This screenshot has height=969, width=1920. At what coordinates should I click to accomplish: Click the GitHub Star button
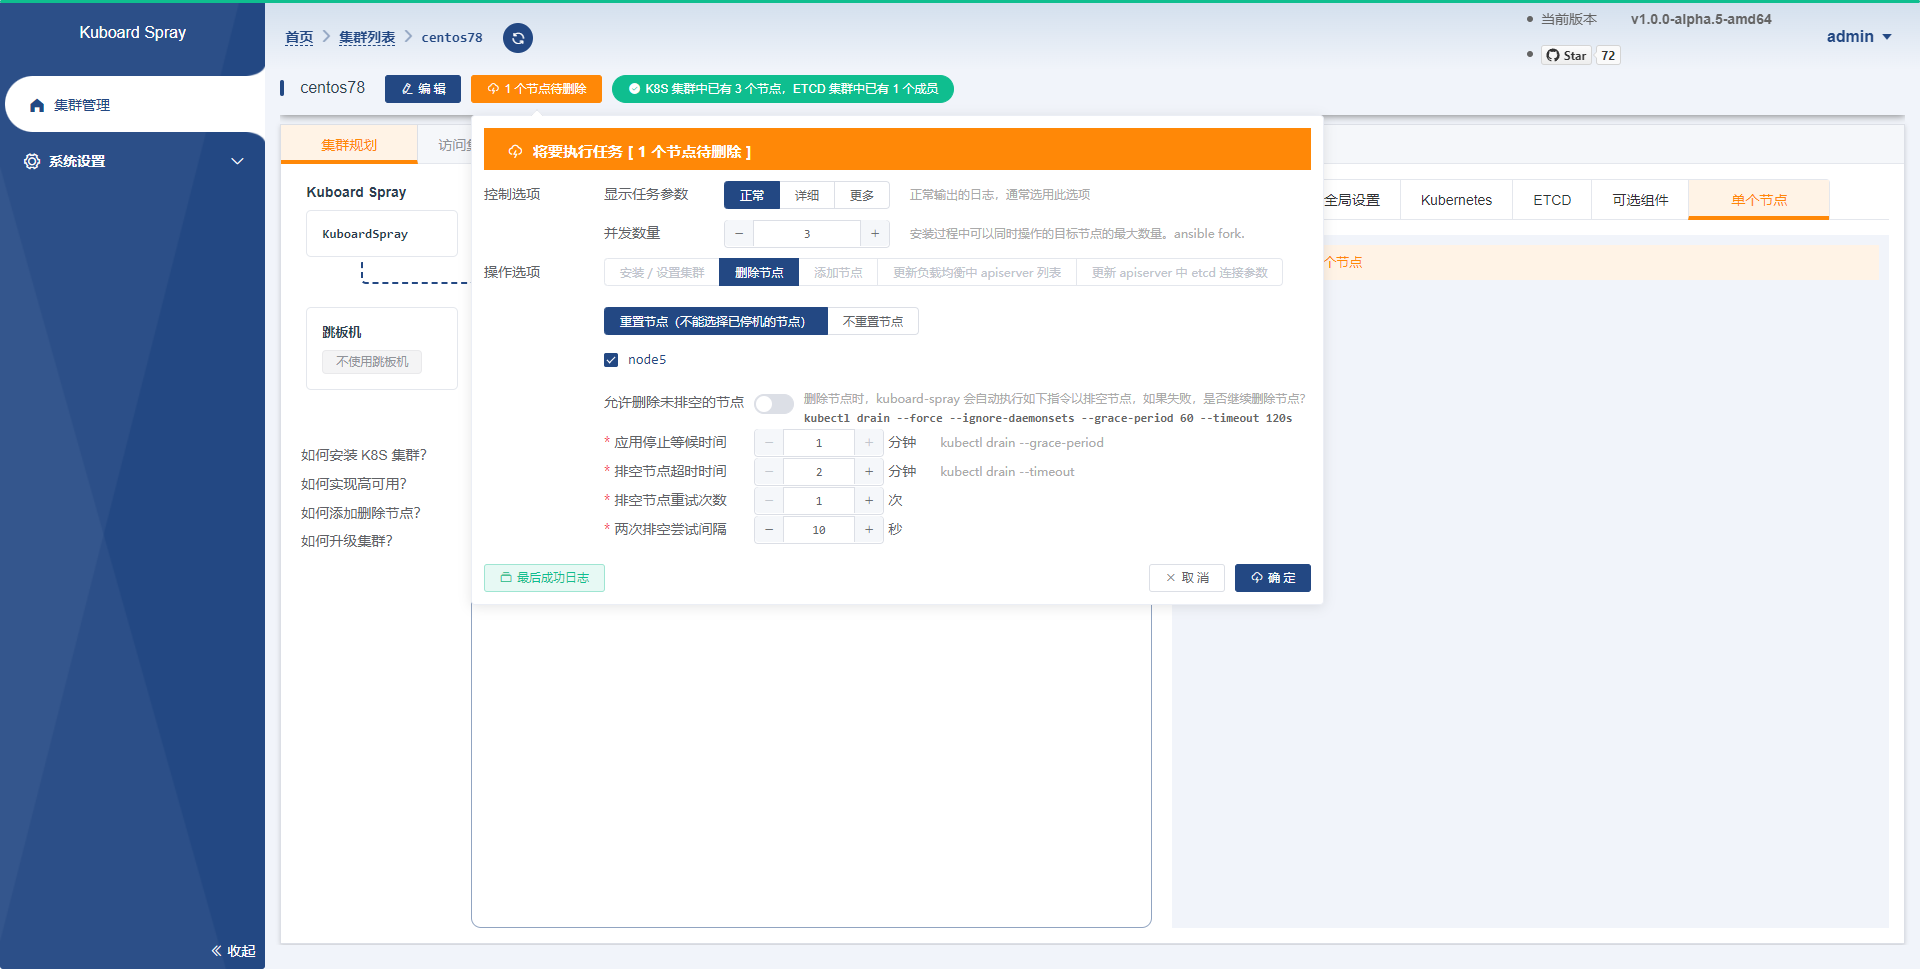click(1566, 55)
